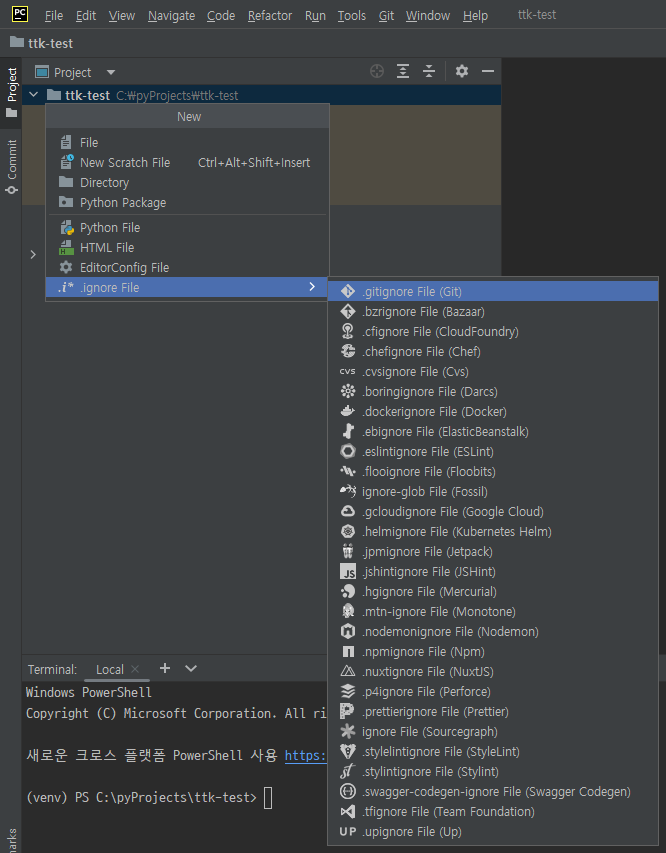The height and width of the screenshot is (853, 666).
Task: Click the ttk-test breadcrumb in navigation bar
Action: point(42,43)
